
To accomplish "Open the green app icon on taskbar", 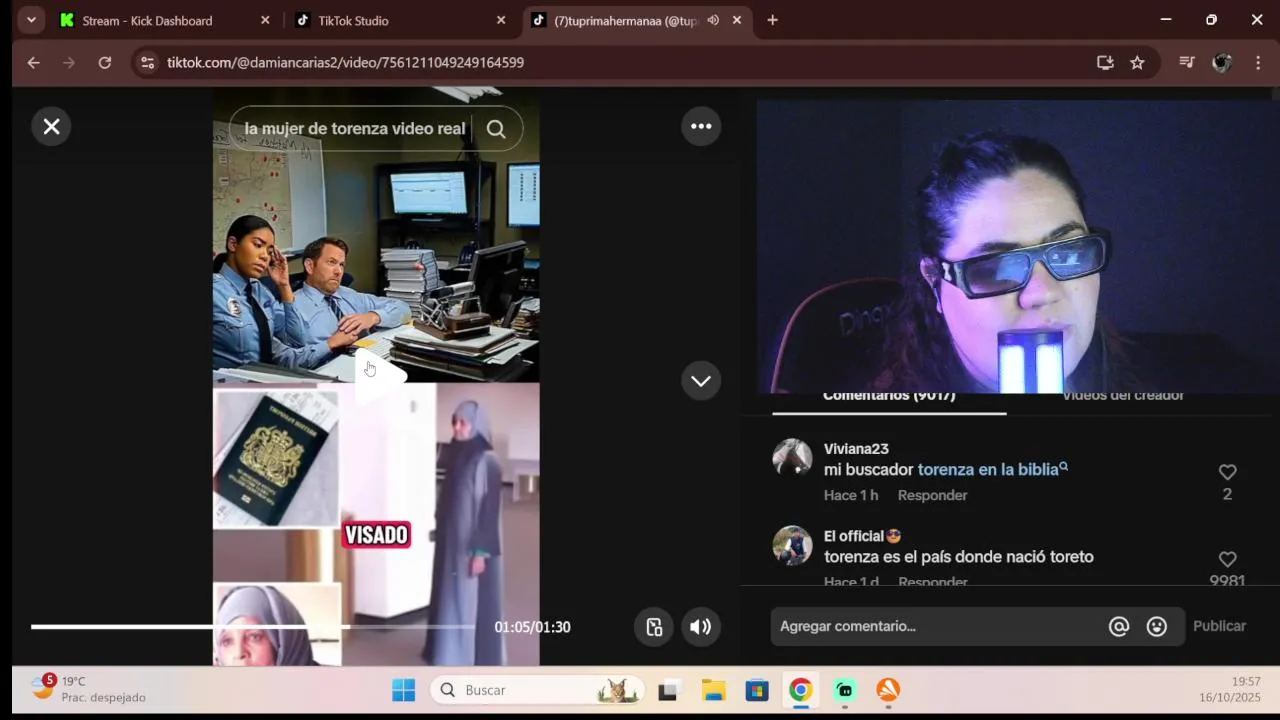I will pos(845,690).
